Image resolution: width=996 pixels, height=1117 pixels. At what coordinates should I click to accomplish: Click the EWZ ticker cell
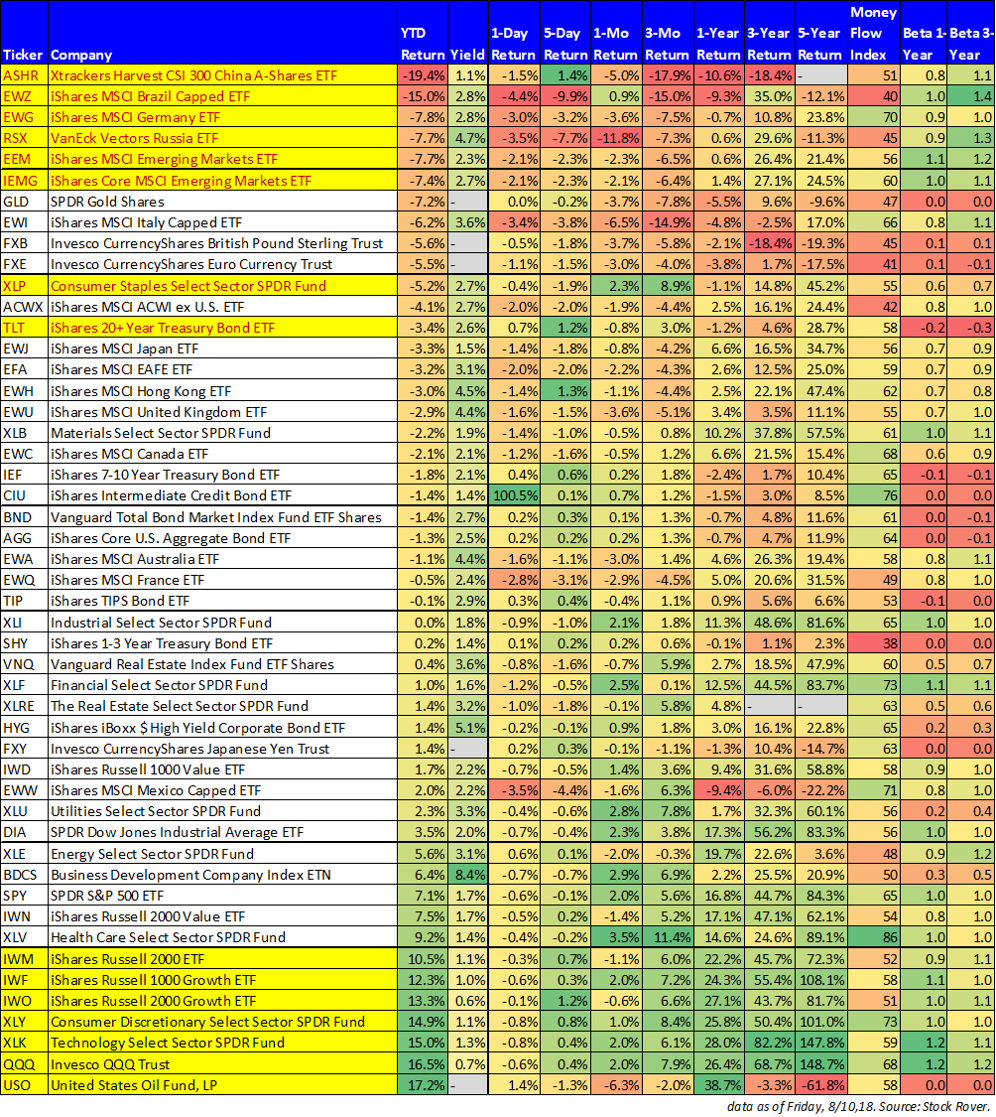pos(24,96)
